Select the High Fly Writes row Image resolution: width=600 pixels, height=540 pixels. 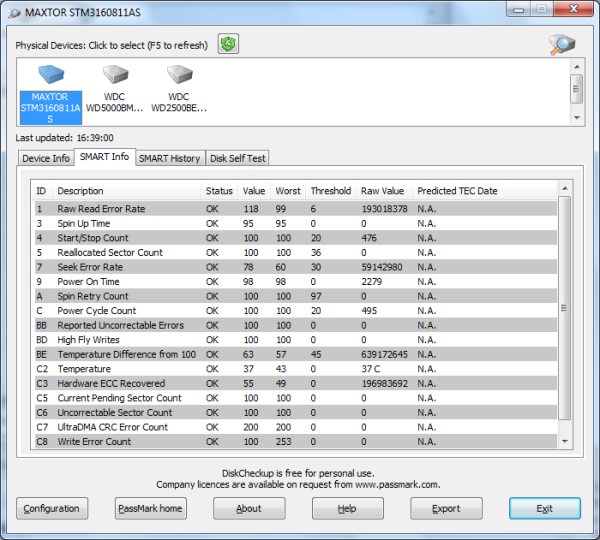tap(295, 339)
